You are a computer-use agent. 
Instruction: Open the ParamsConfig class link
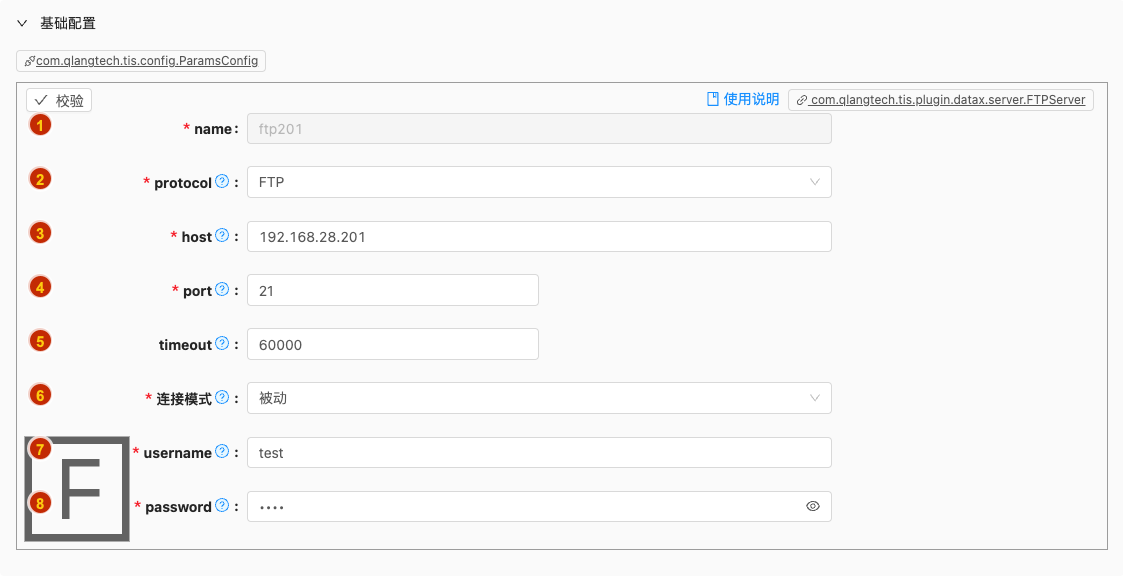coord(141,61)
